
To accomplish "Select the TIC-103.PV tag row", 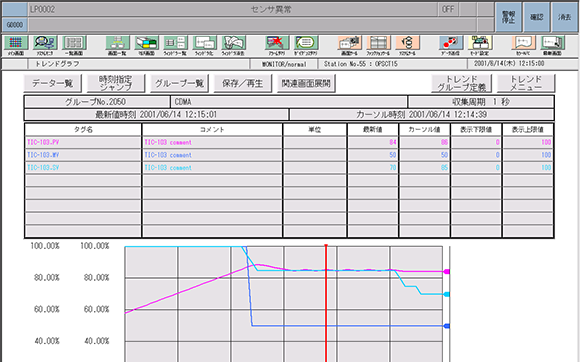I will tap(289, 142).
